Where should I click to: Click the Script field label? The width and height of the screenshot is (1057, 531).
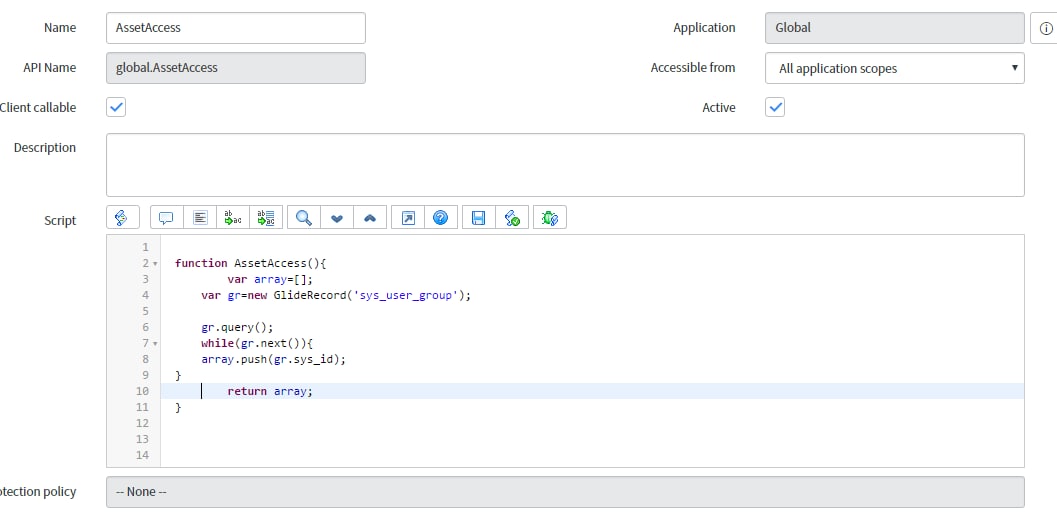click(x=60, y=221)
